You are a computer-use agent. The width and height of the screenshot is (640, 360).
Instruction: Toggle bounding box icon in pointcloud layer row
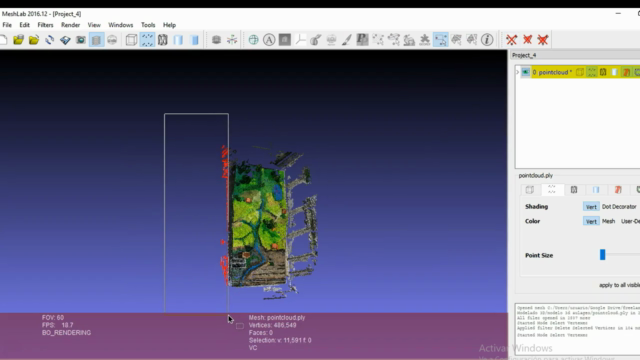(x=580, y=72)
